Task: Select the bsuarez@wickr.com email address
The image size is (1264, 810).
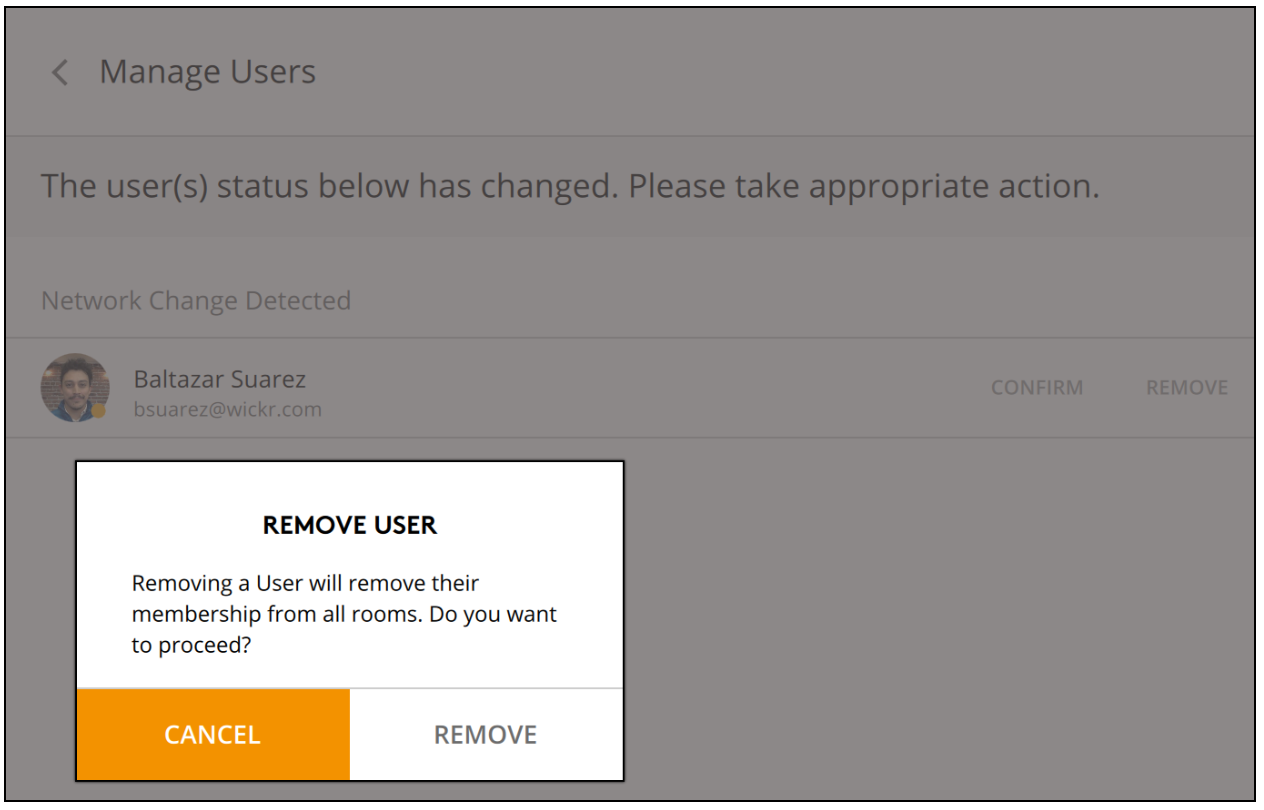Action: coord(228,409)
